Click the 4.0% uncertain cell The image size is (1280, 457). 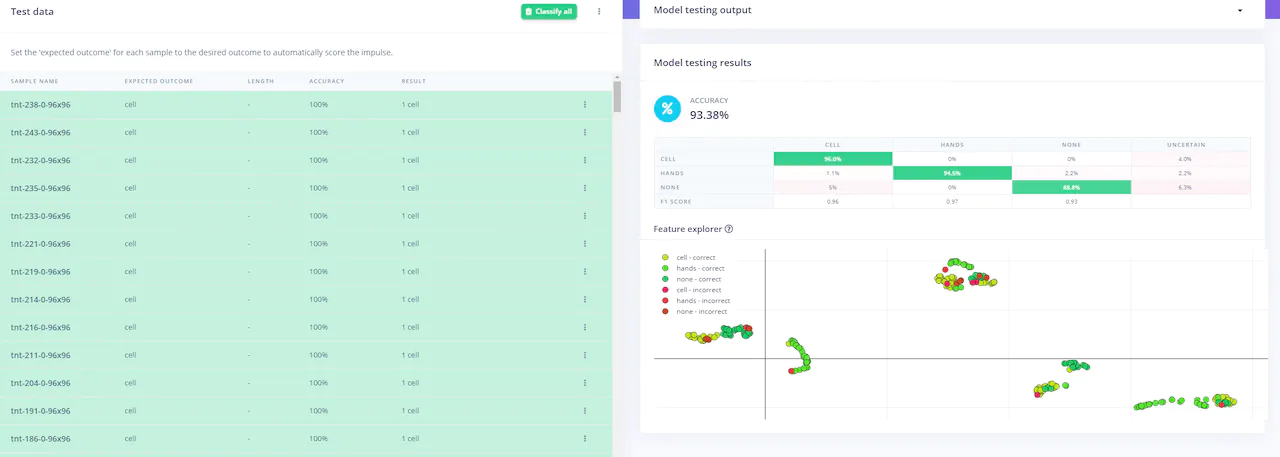click(1190, 158)
